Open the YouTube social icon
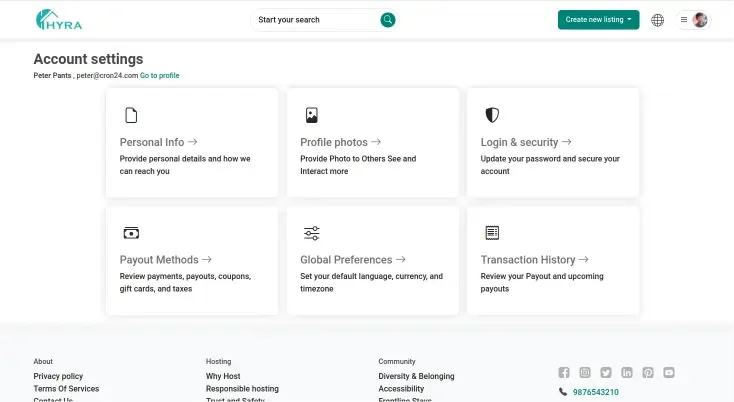 [x=669, y=373]
